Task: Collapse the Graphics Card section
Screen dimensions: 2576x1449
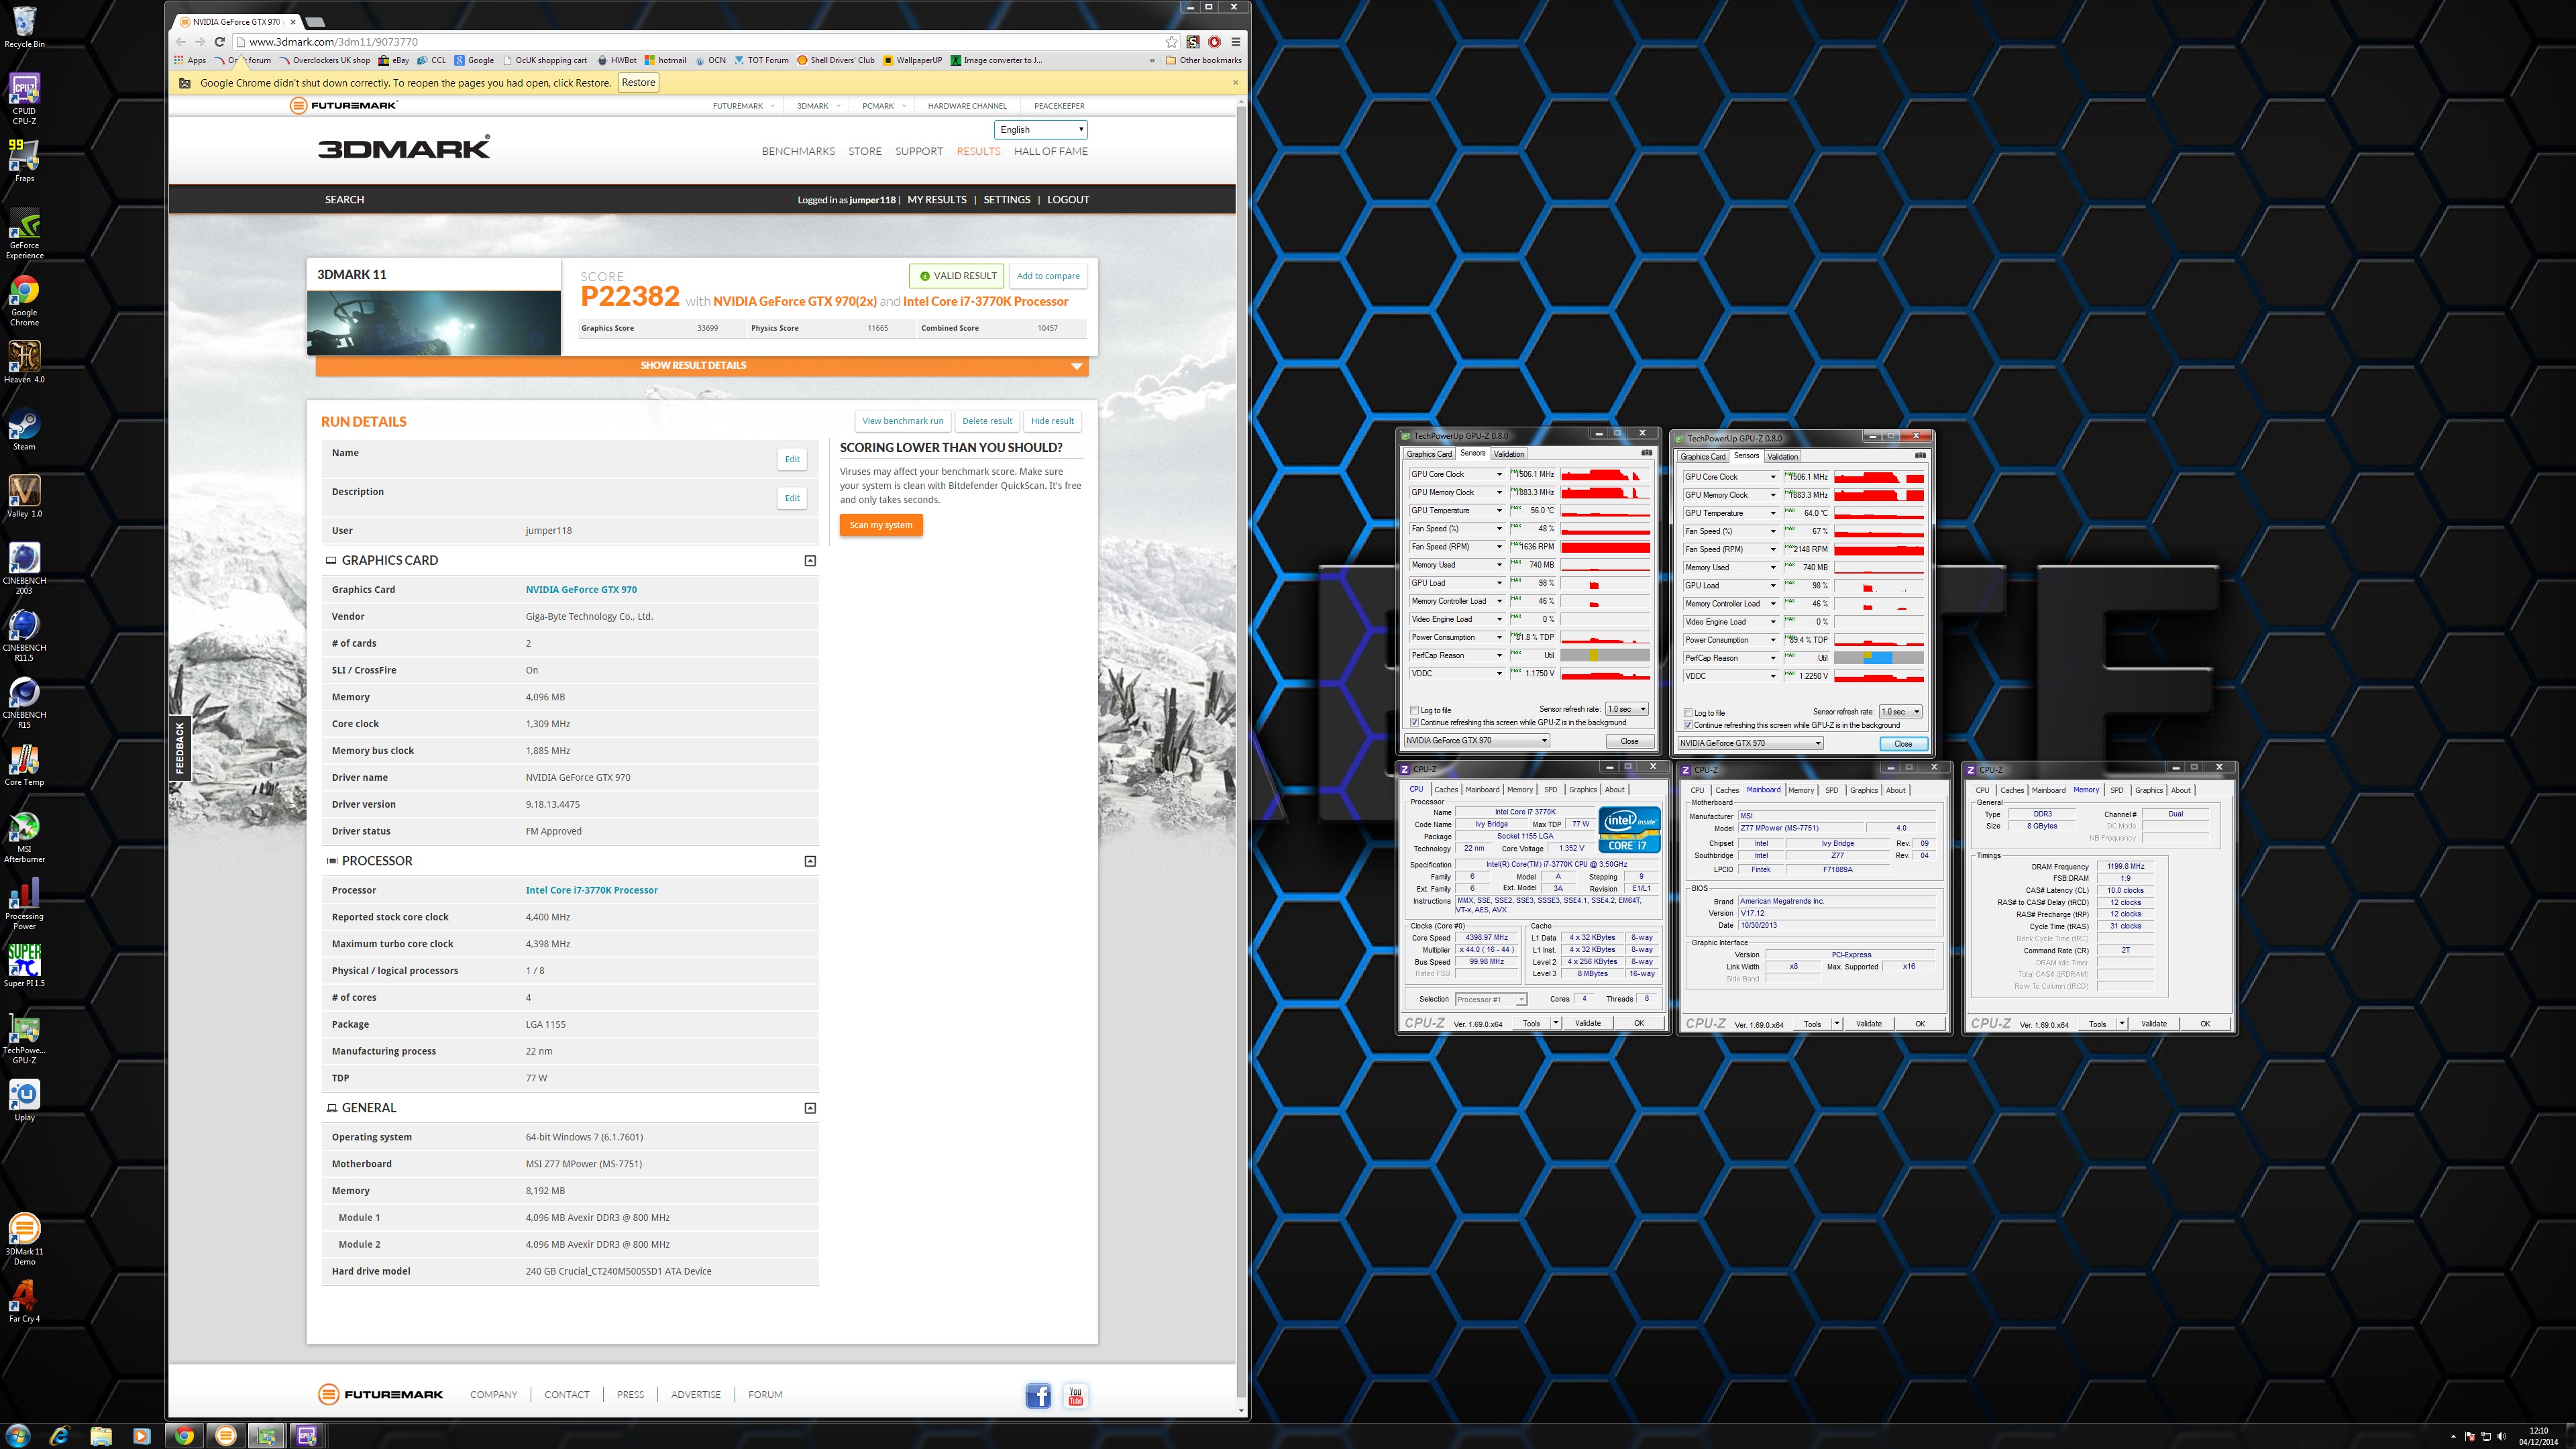Action: tap(810, 561)
